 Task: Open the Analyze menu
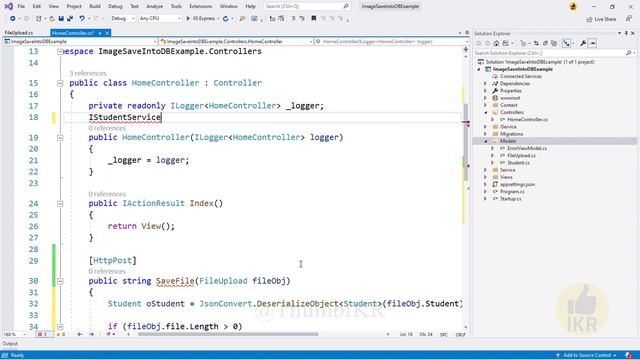(x=154, y=7)
